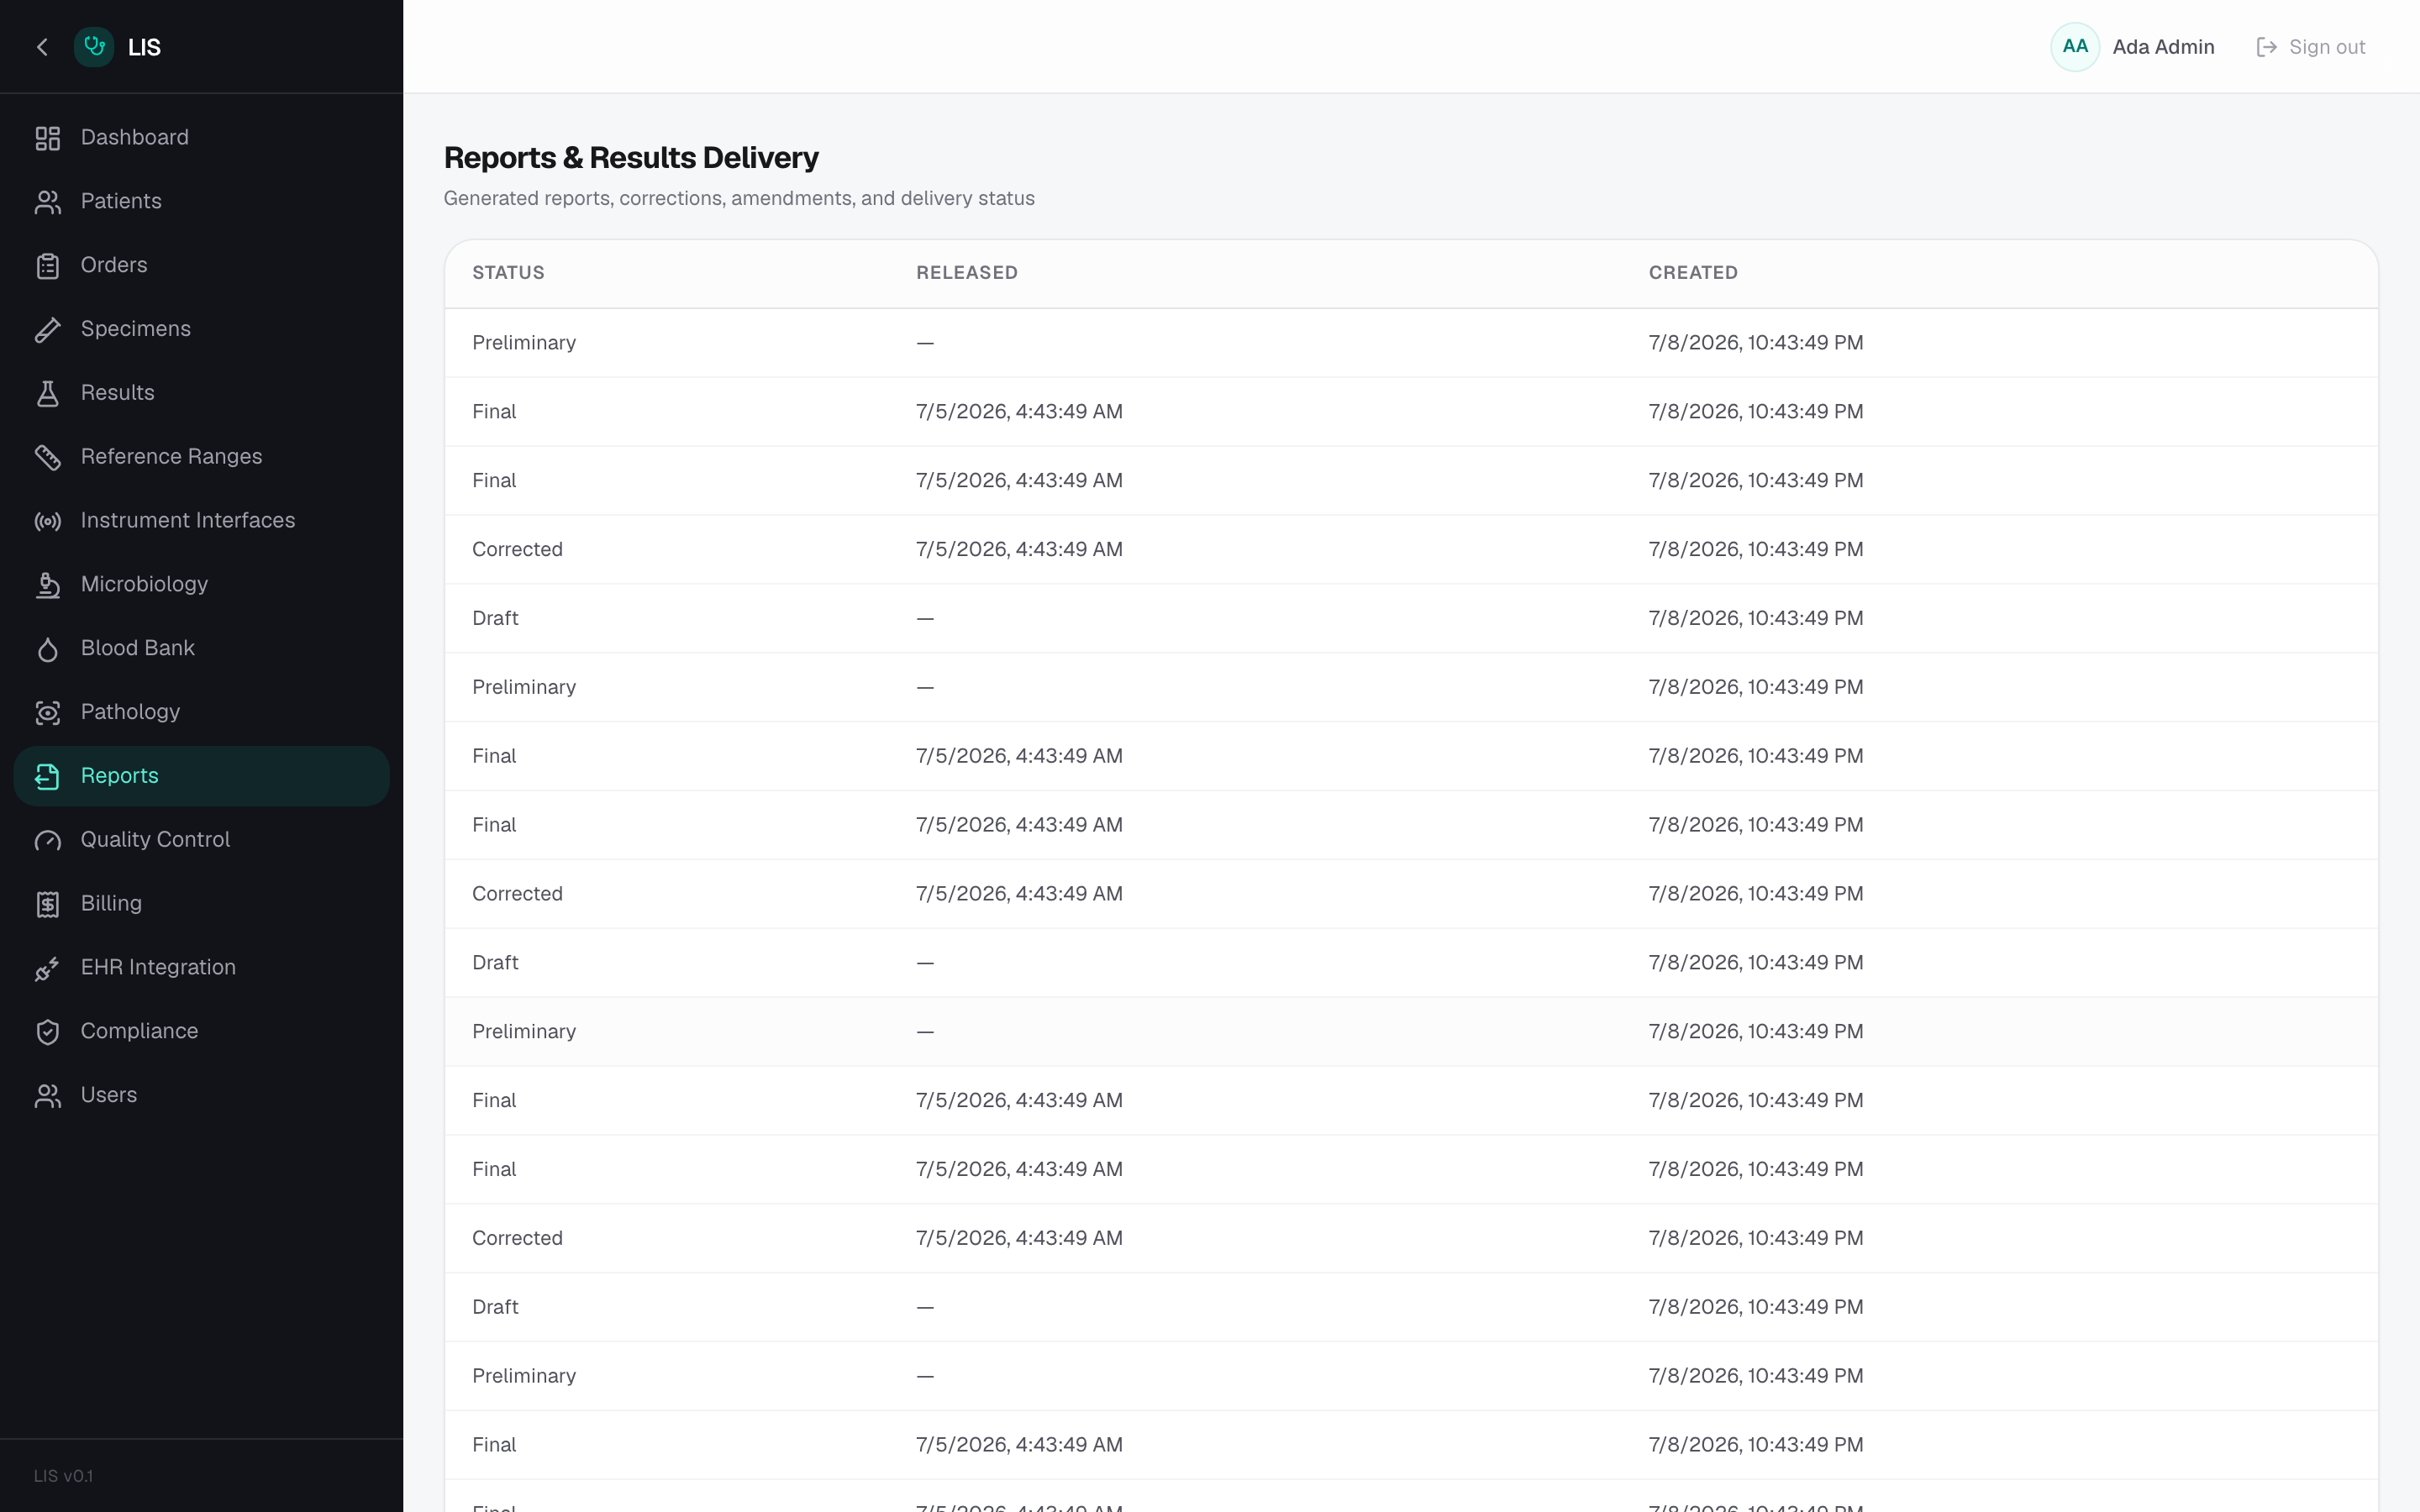Click the Users icon in sidebar

point(47,1096)
